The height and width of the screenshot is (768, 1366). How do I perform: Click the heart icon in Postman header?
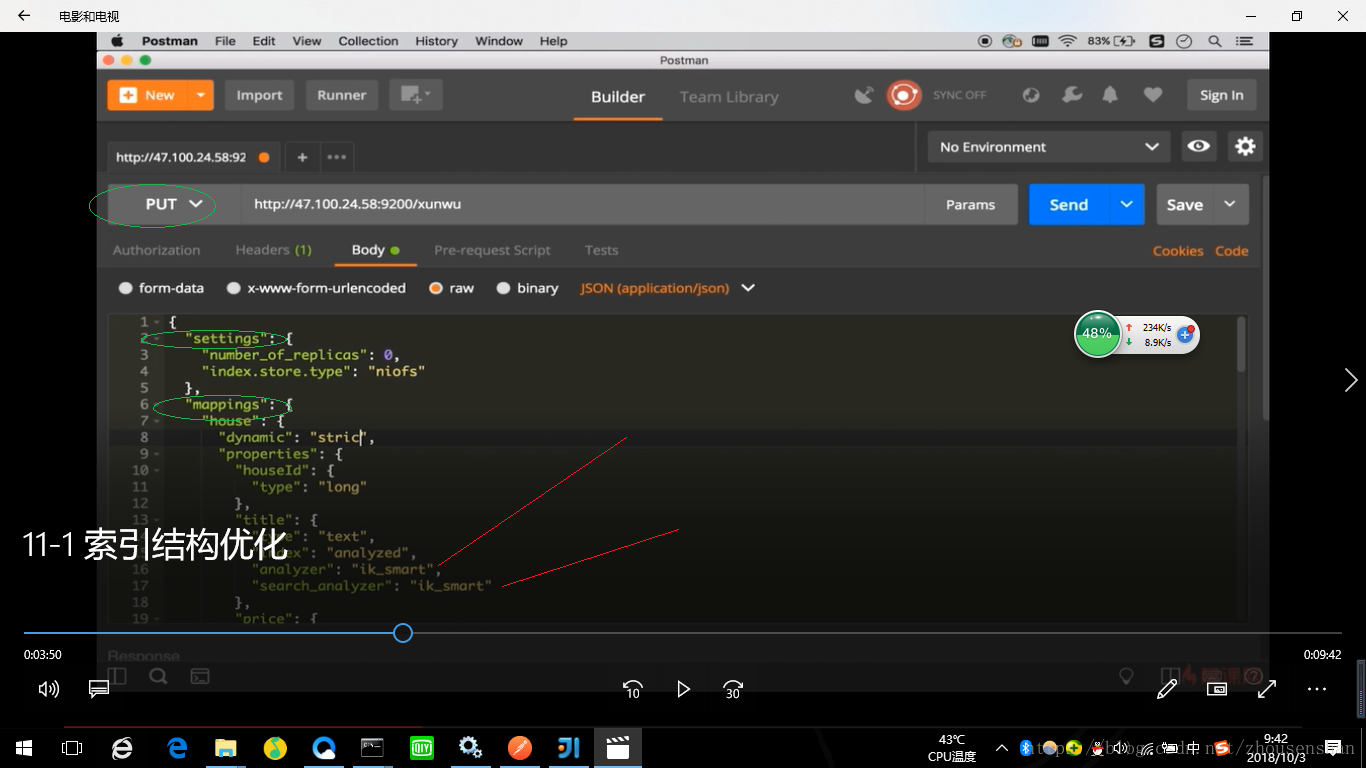[x=1153, y=95]
